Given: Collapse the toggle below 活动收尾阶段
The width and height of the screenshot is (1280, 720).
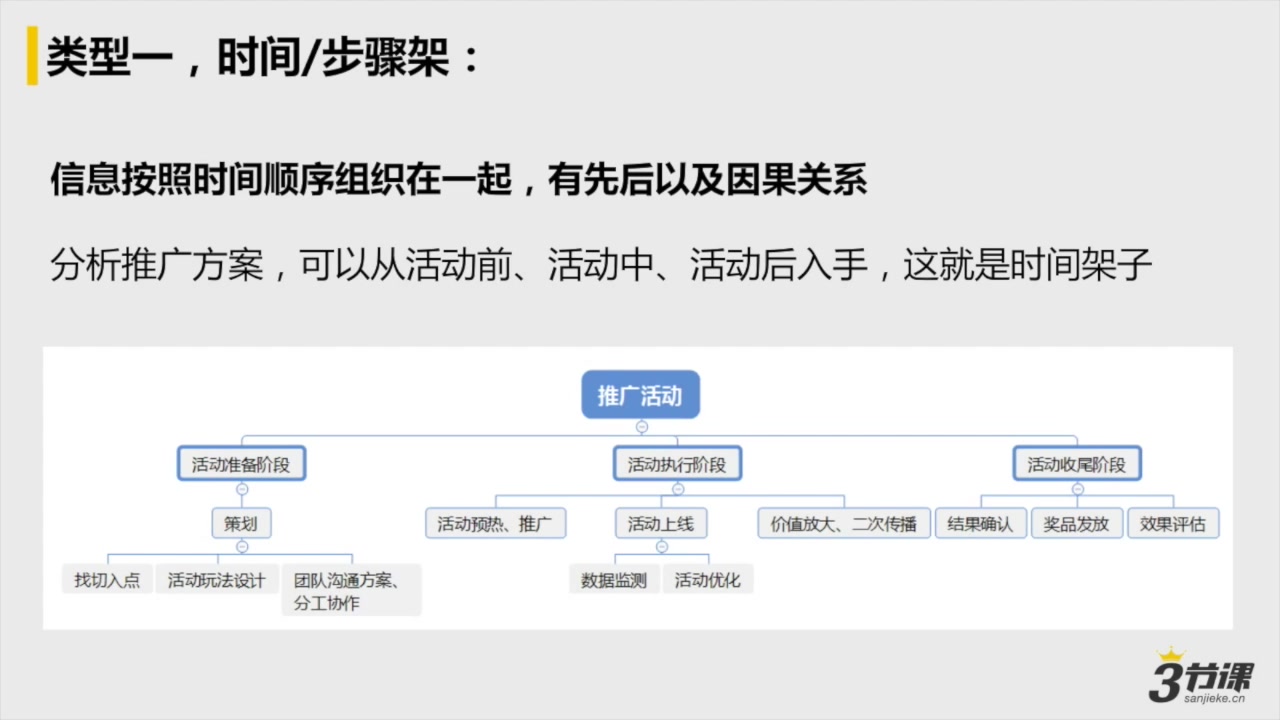Looking at the screenshot, I should (x=1077, y=489).
